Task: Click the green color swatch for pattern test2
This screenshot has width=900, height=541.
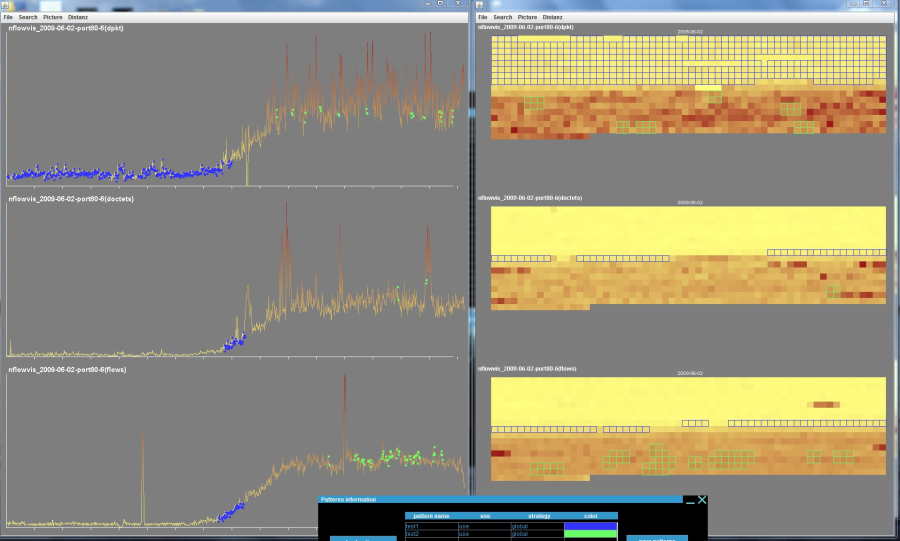Action: tap(590, 534)
